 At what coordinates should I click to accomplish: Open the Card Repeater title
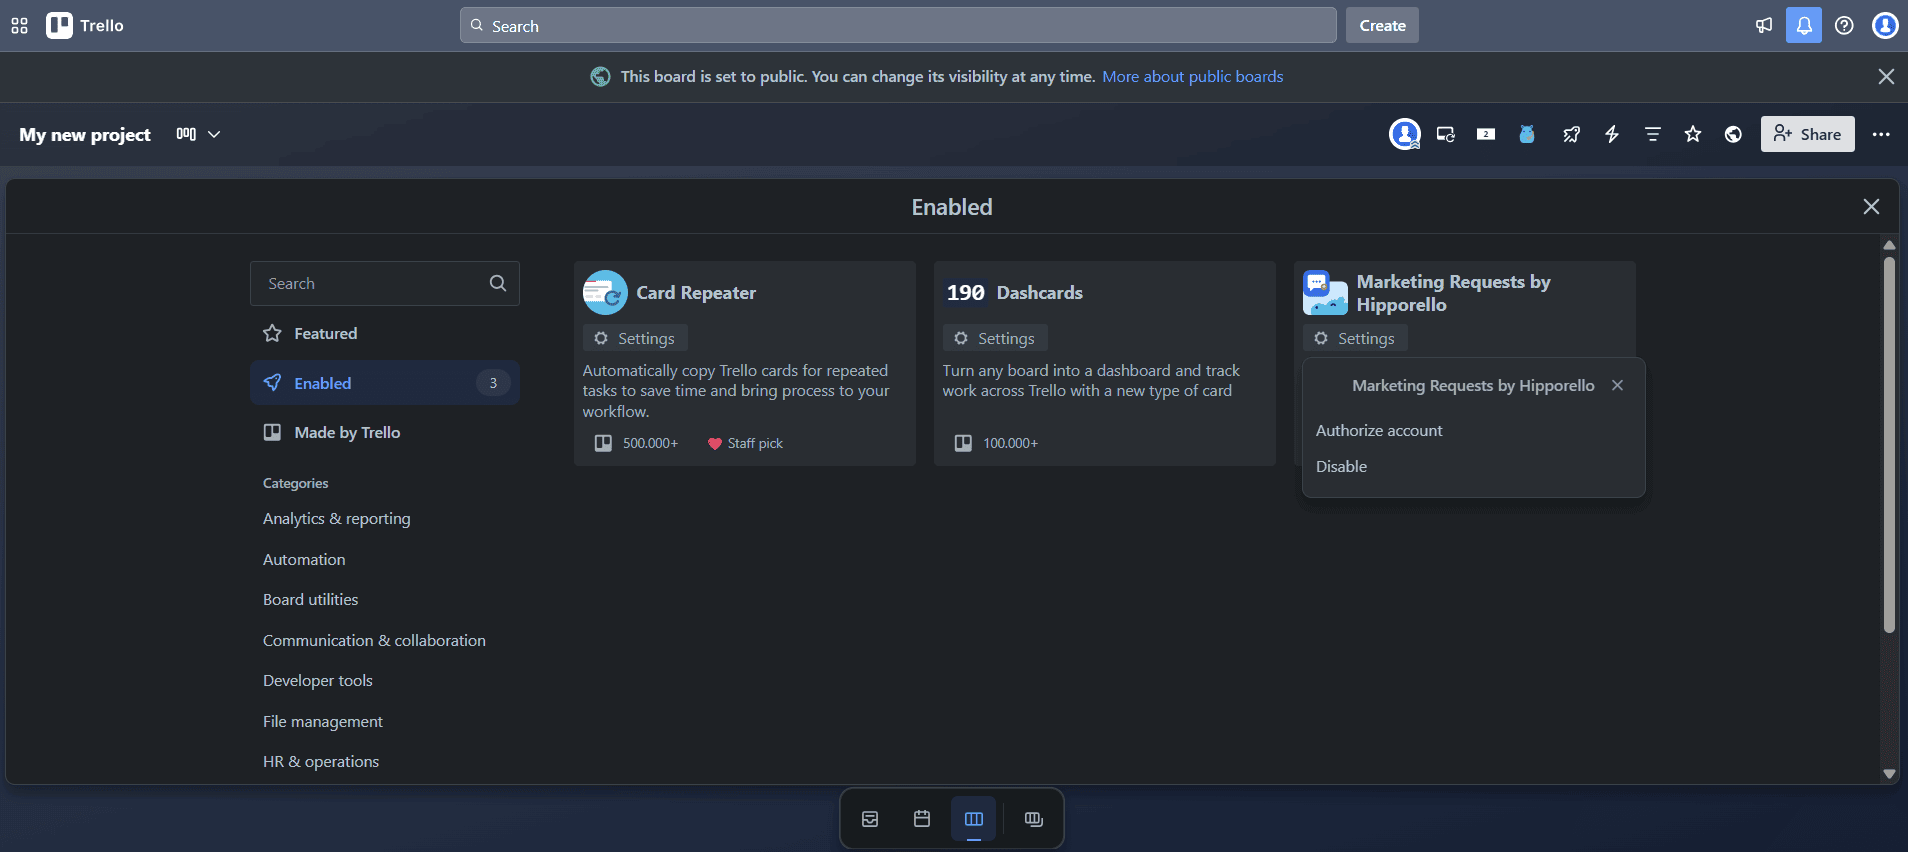tap(696, 292)
